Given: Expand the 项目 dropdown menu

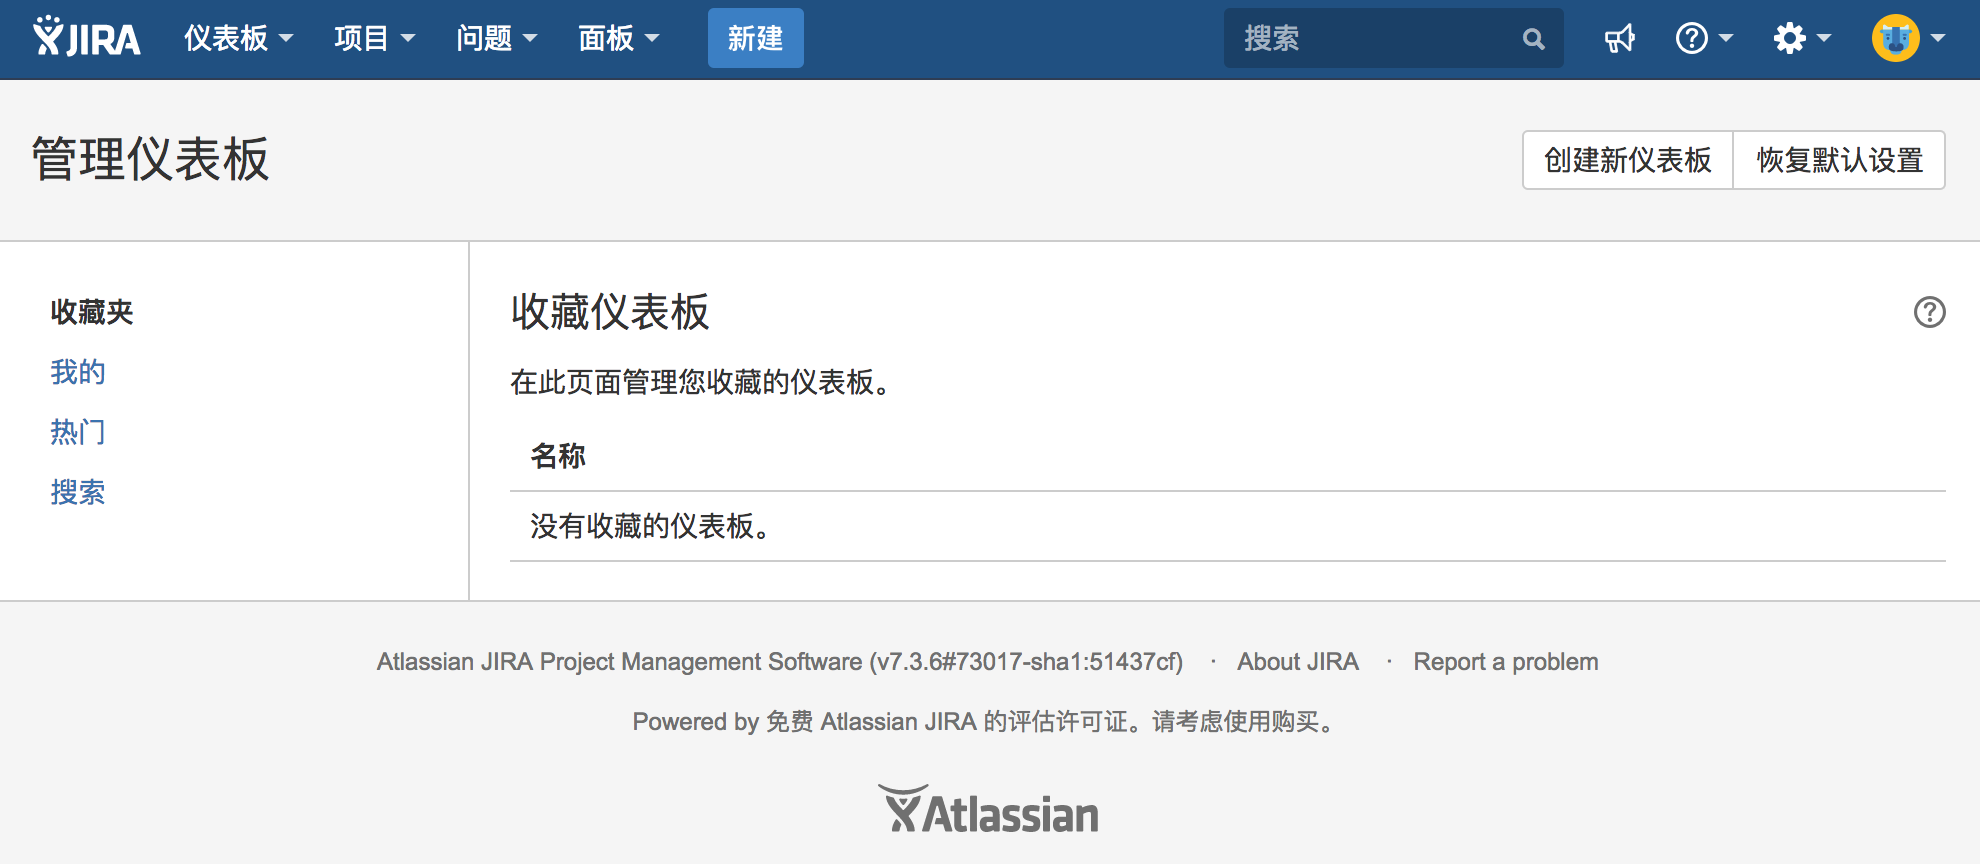Looking at the screenshot, I should pos(374,39).
